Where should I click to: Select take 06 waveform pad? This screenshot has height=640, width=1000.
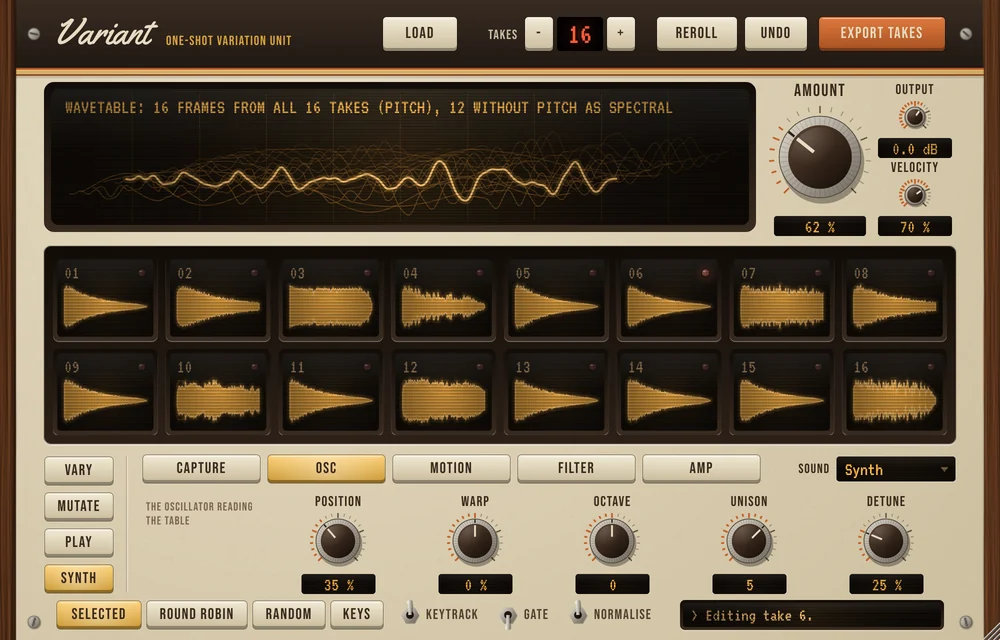coord(669,298)
